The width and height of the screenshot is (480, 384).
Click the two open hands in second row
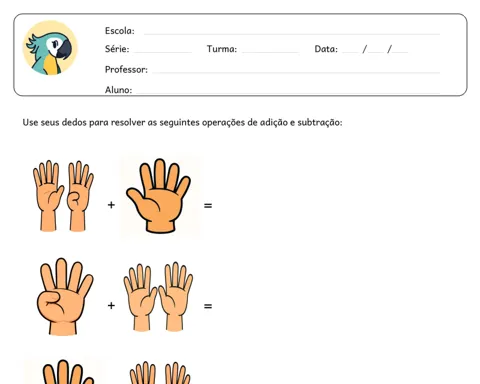(x=158, y=297)
